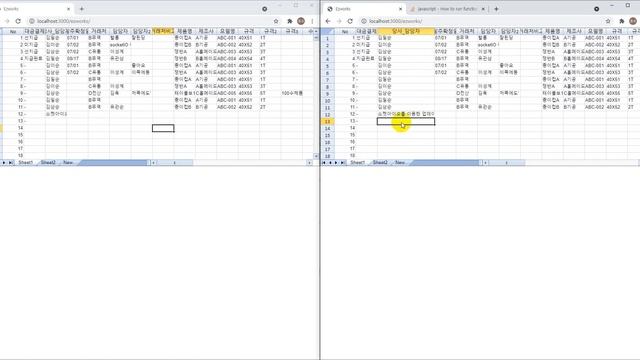The width and height of the screenshot is (640, 360).
Task: Click previous-sheet arrow in right spreadsheet
Action: [330, 162]
